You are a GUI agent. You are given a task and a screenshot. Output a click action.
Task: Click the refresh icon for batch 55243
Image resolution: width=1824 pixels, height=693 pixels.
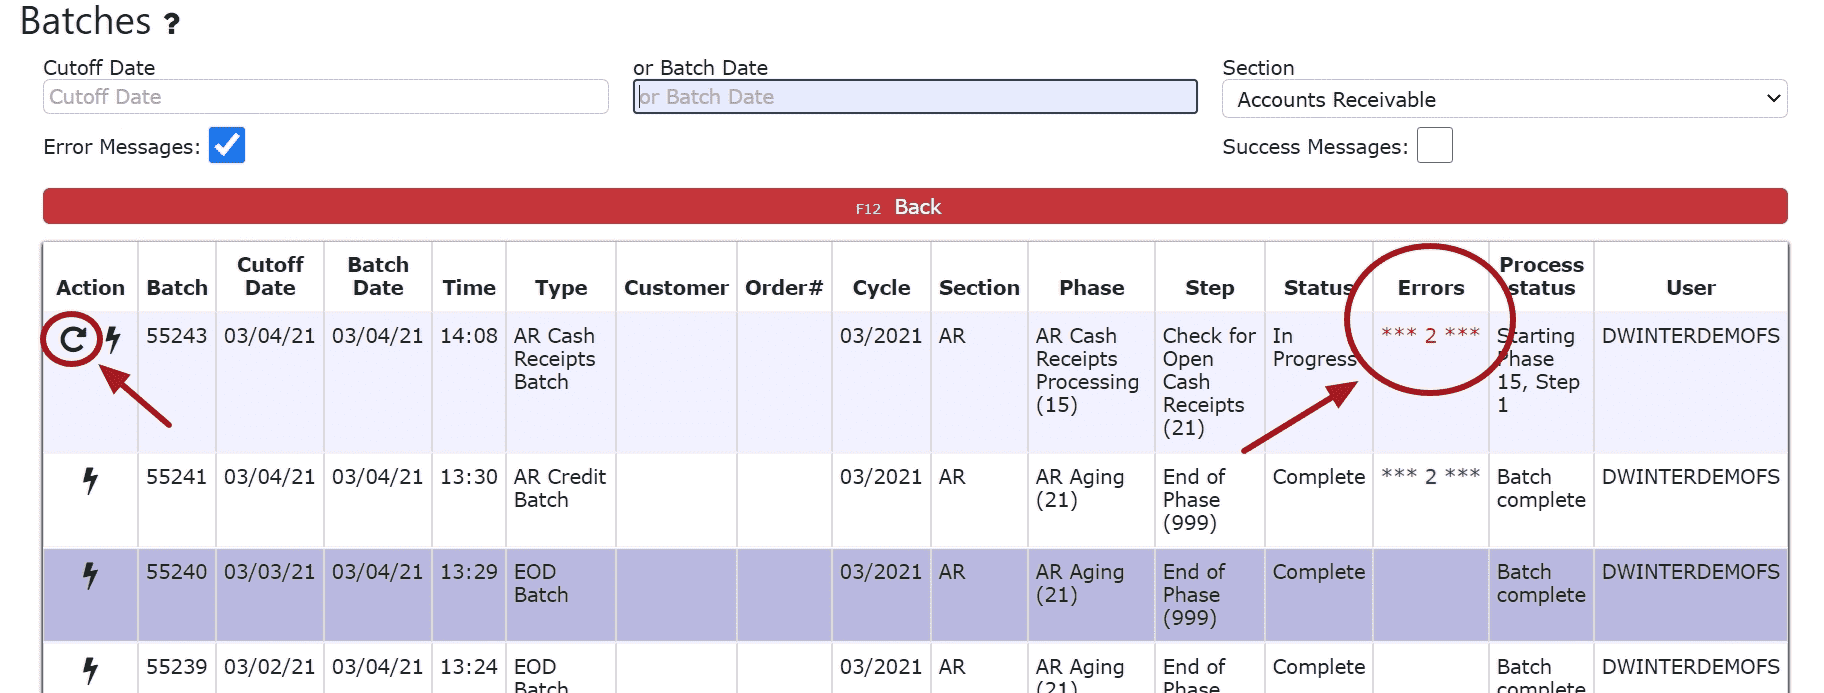click(72, 340)
